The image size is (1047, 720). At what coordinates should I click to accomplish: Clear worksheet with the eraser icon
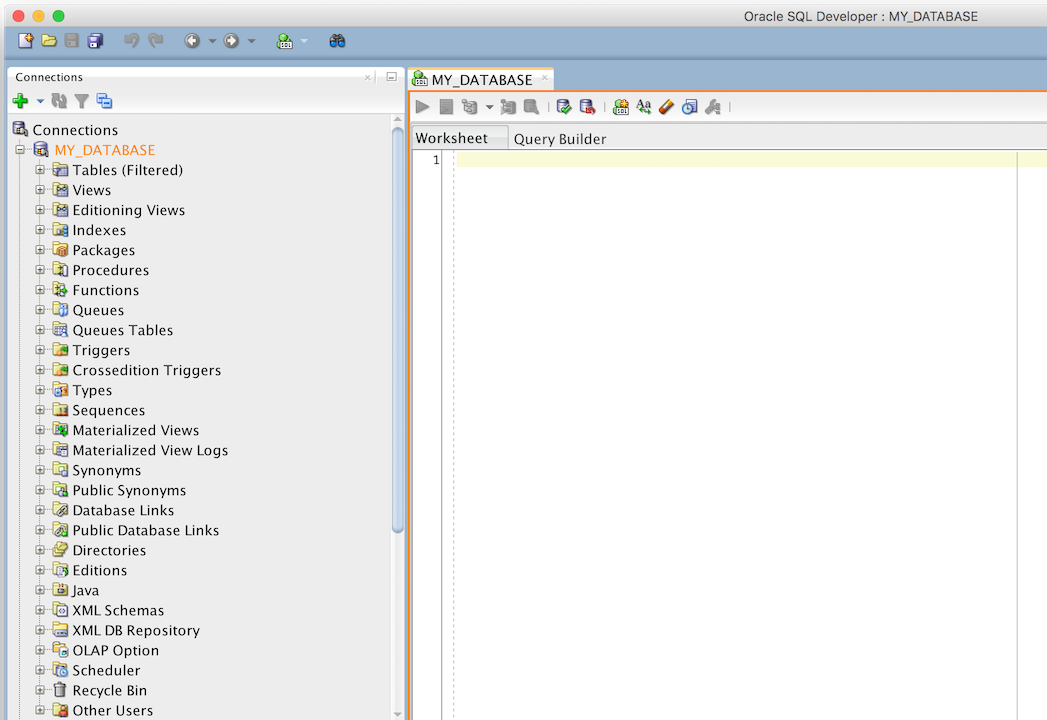(666, 106)
